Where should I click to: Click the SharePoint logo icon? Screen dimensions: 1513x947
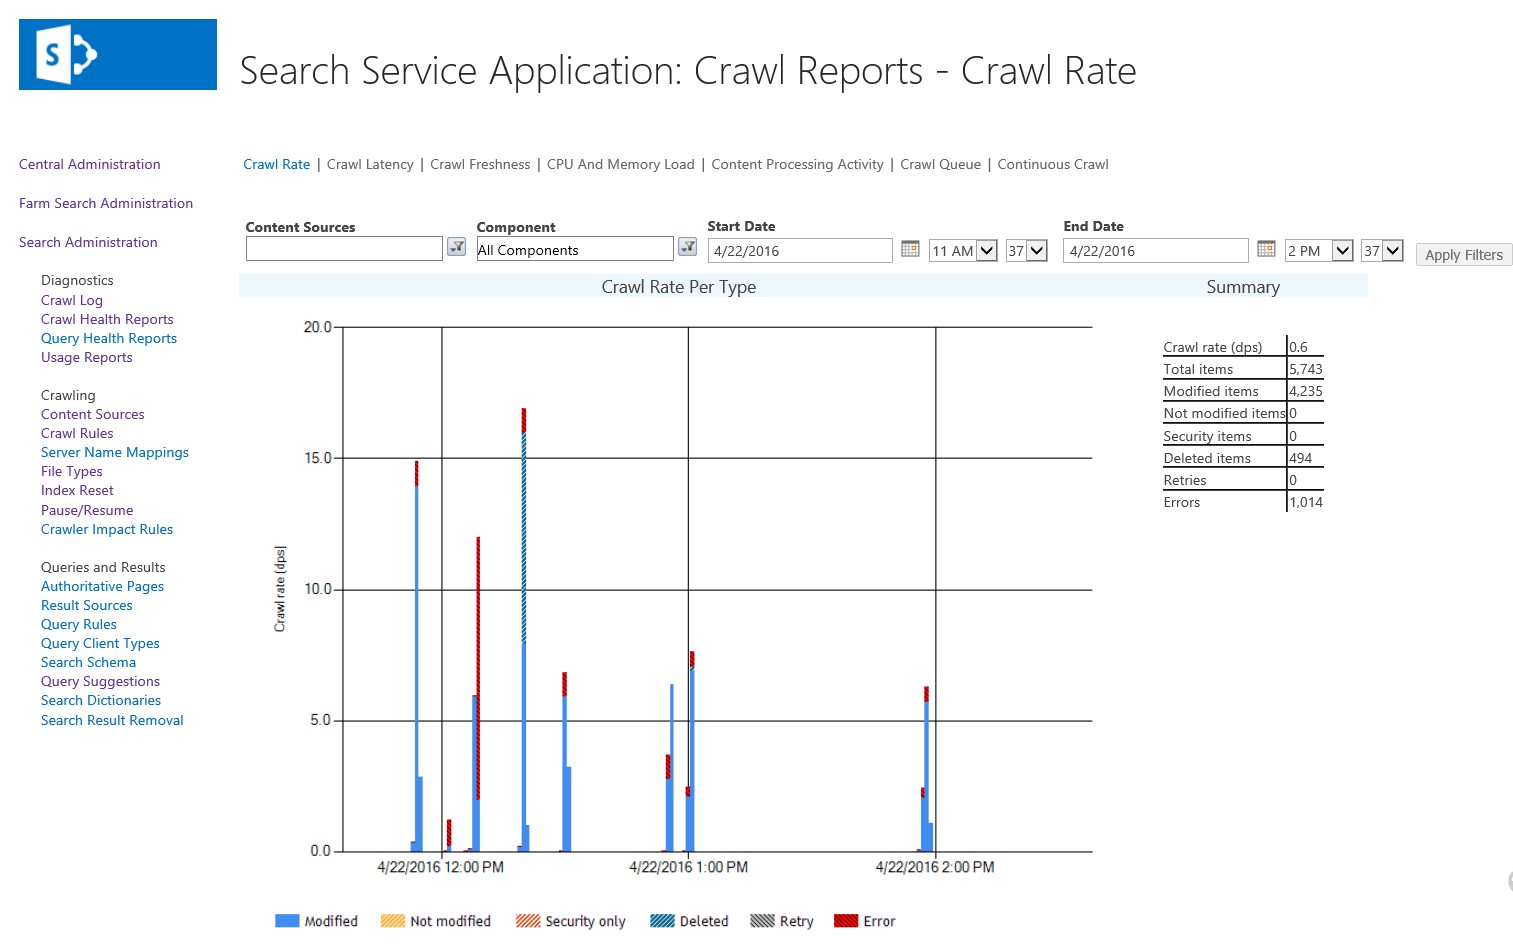(118, 54)
